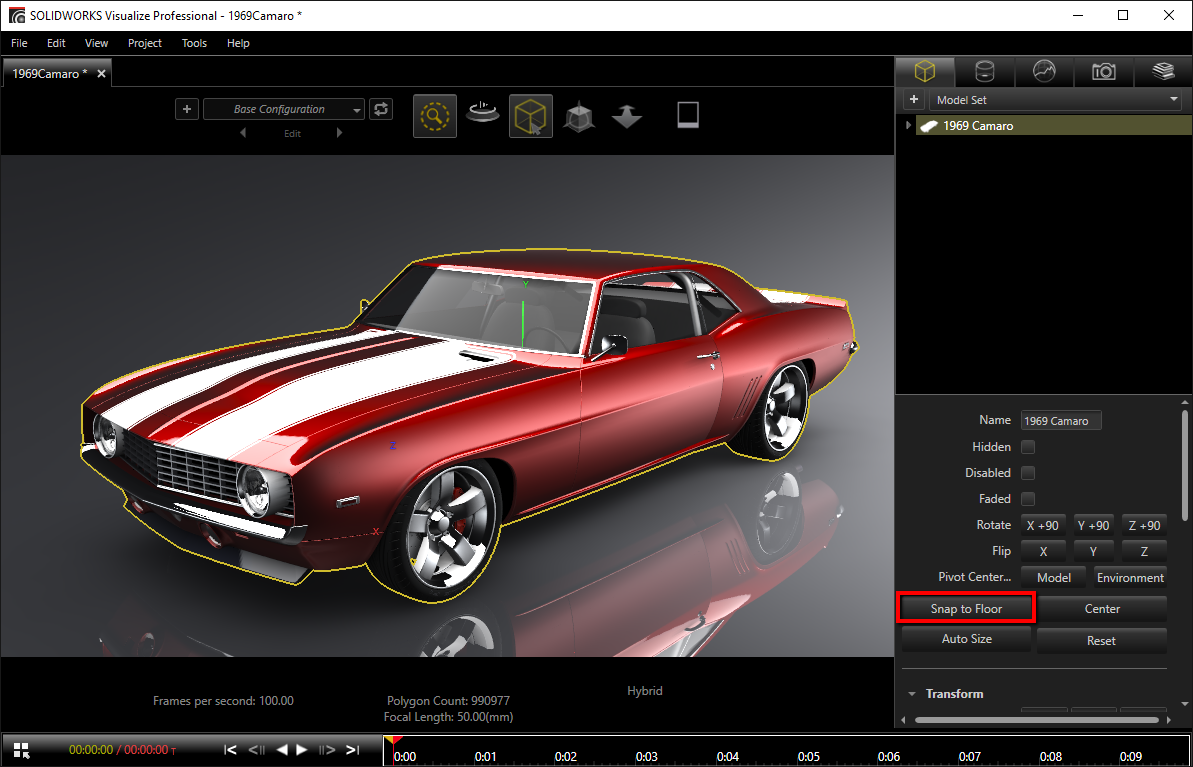Play the animation forward
This screenshot has height=767, width=1193.
[301, 750]
